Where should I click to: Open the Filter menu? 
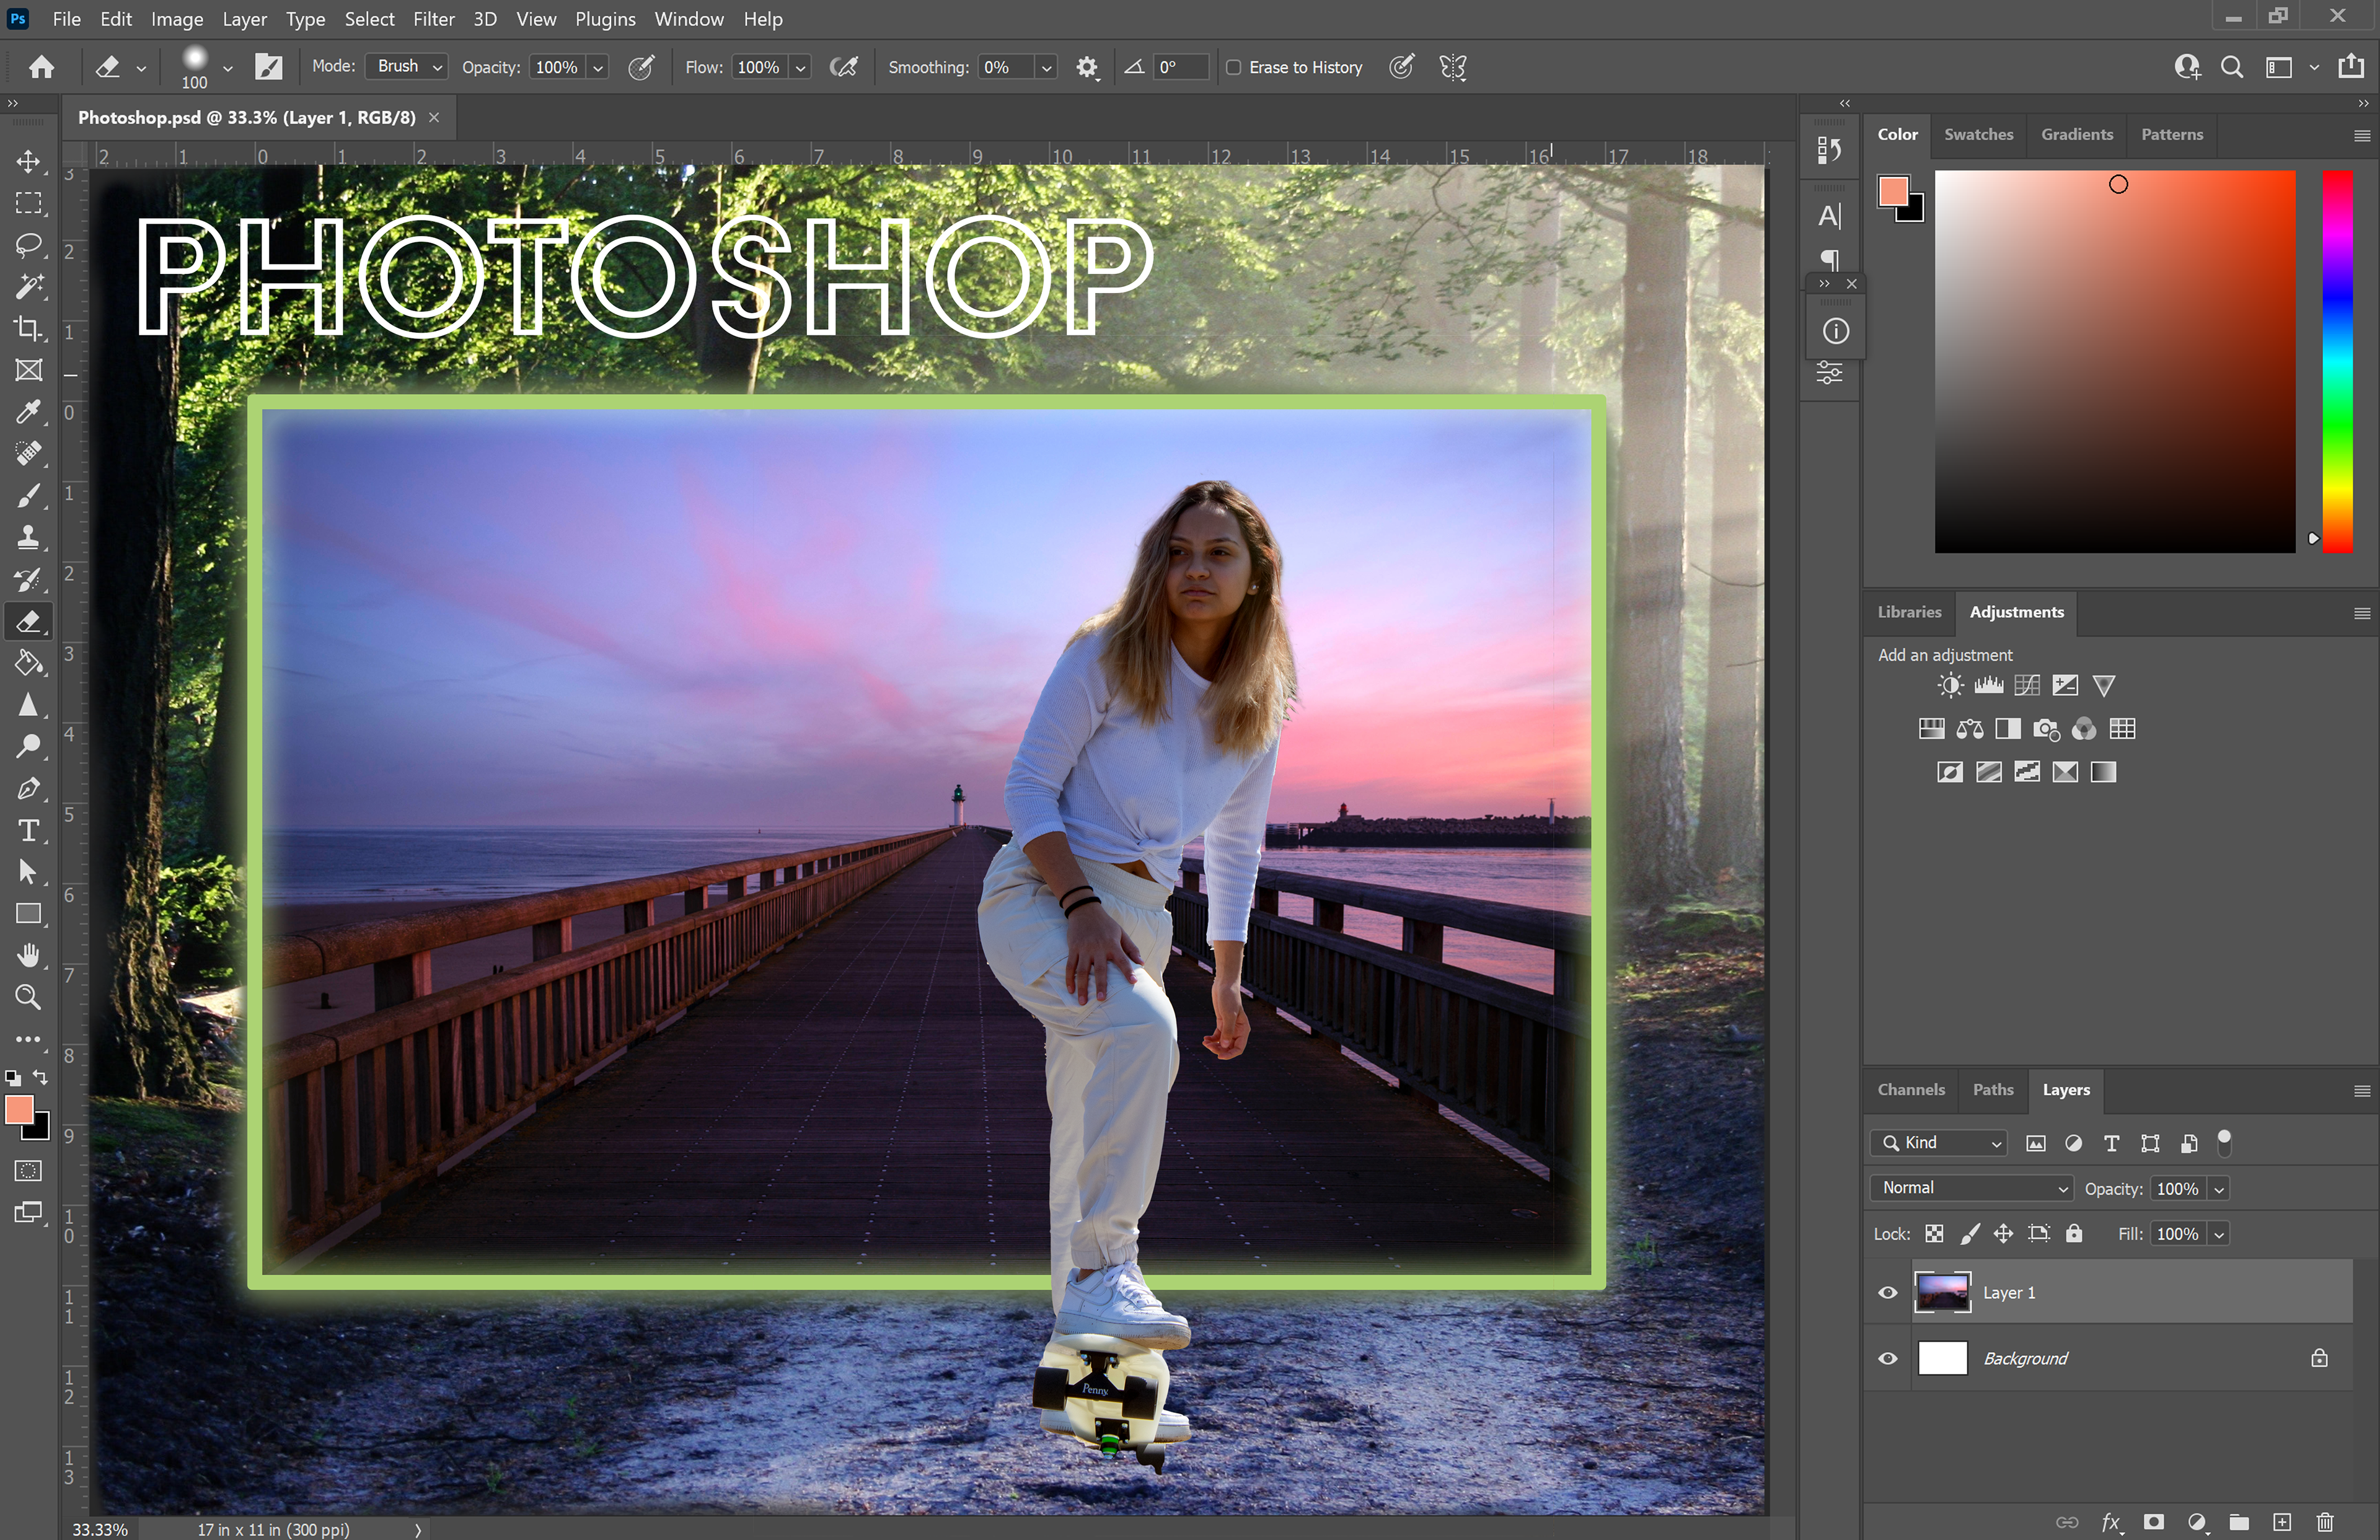[x=433, y=19]
